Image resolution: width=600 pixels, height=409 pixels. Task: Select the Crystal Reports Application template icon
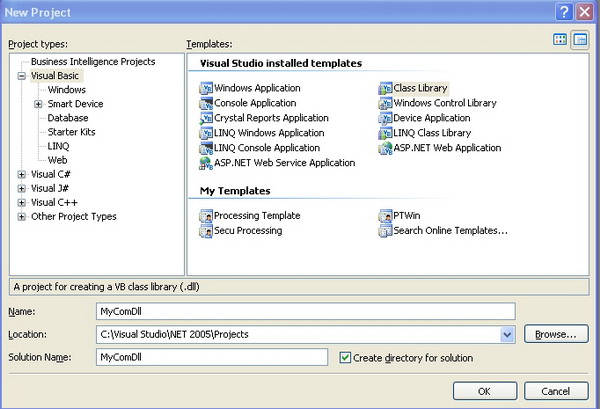coord(206,118)
